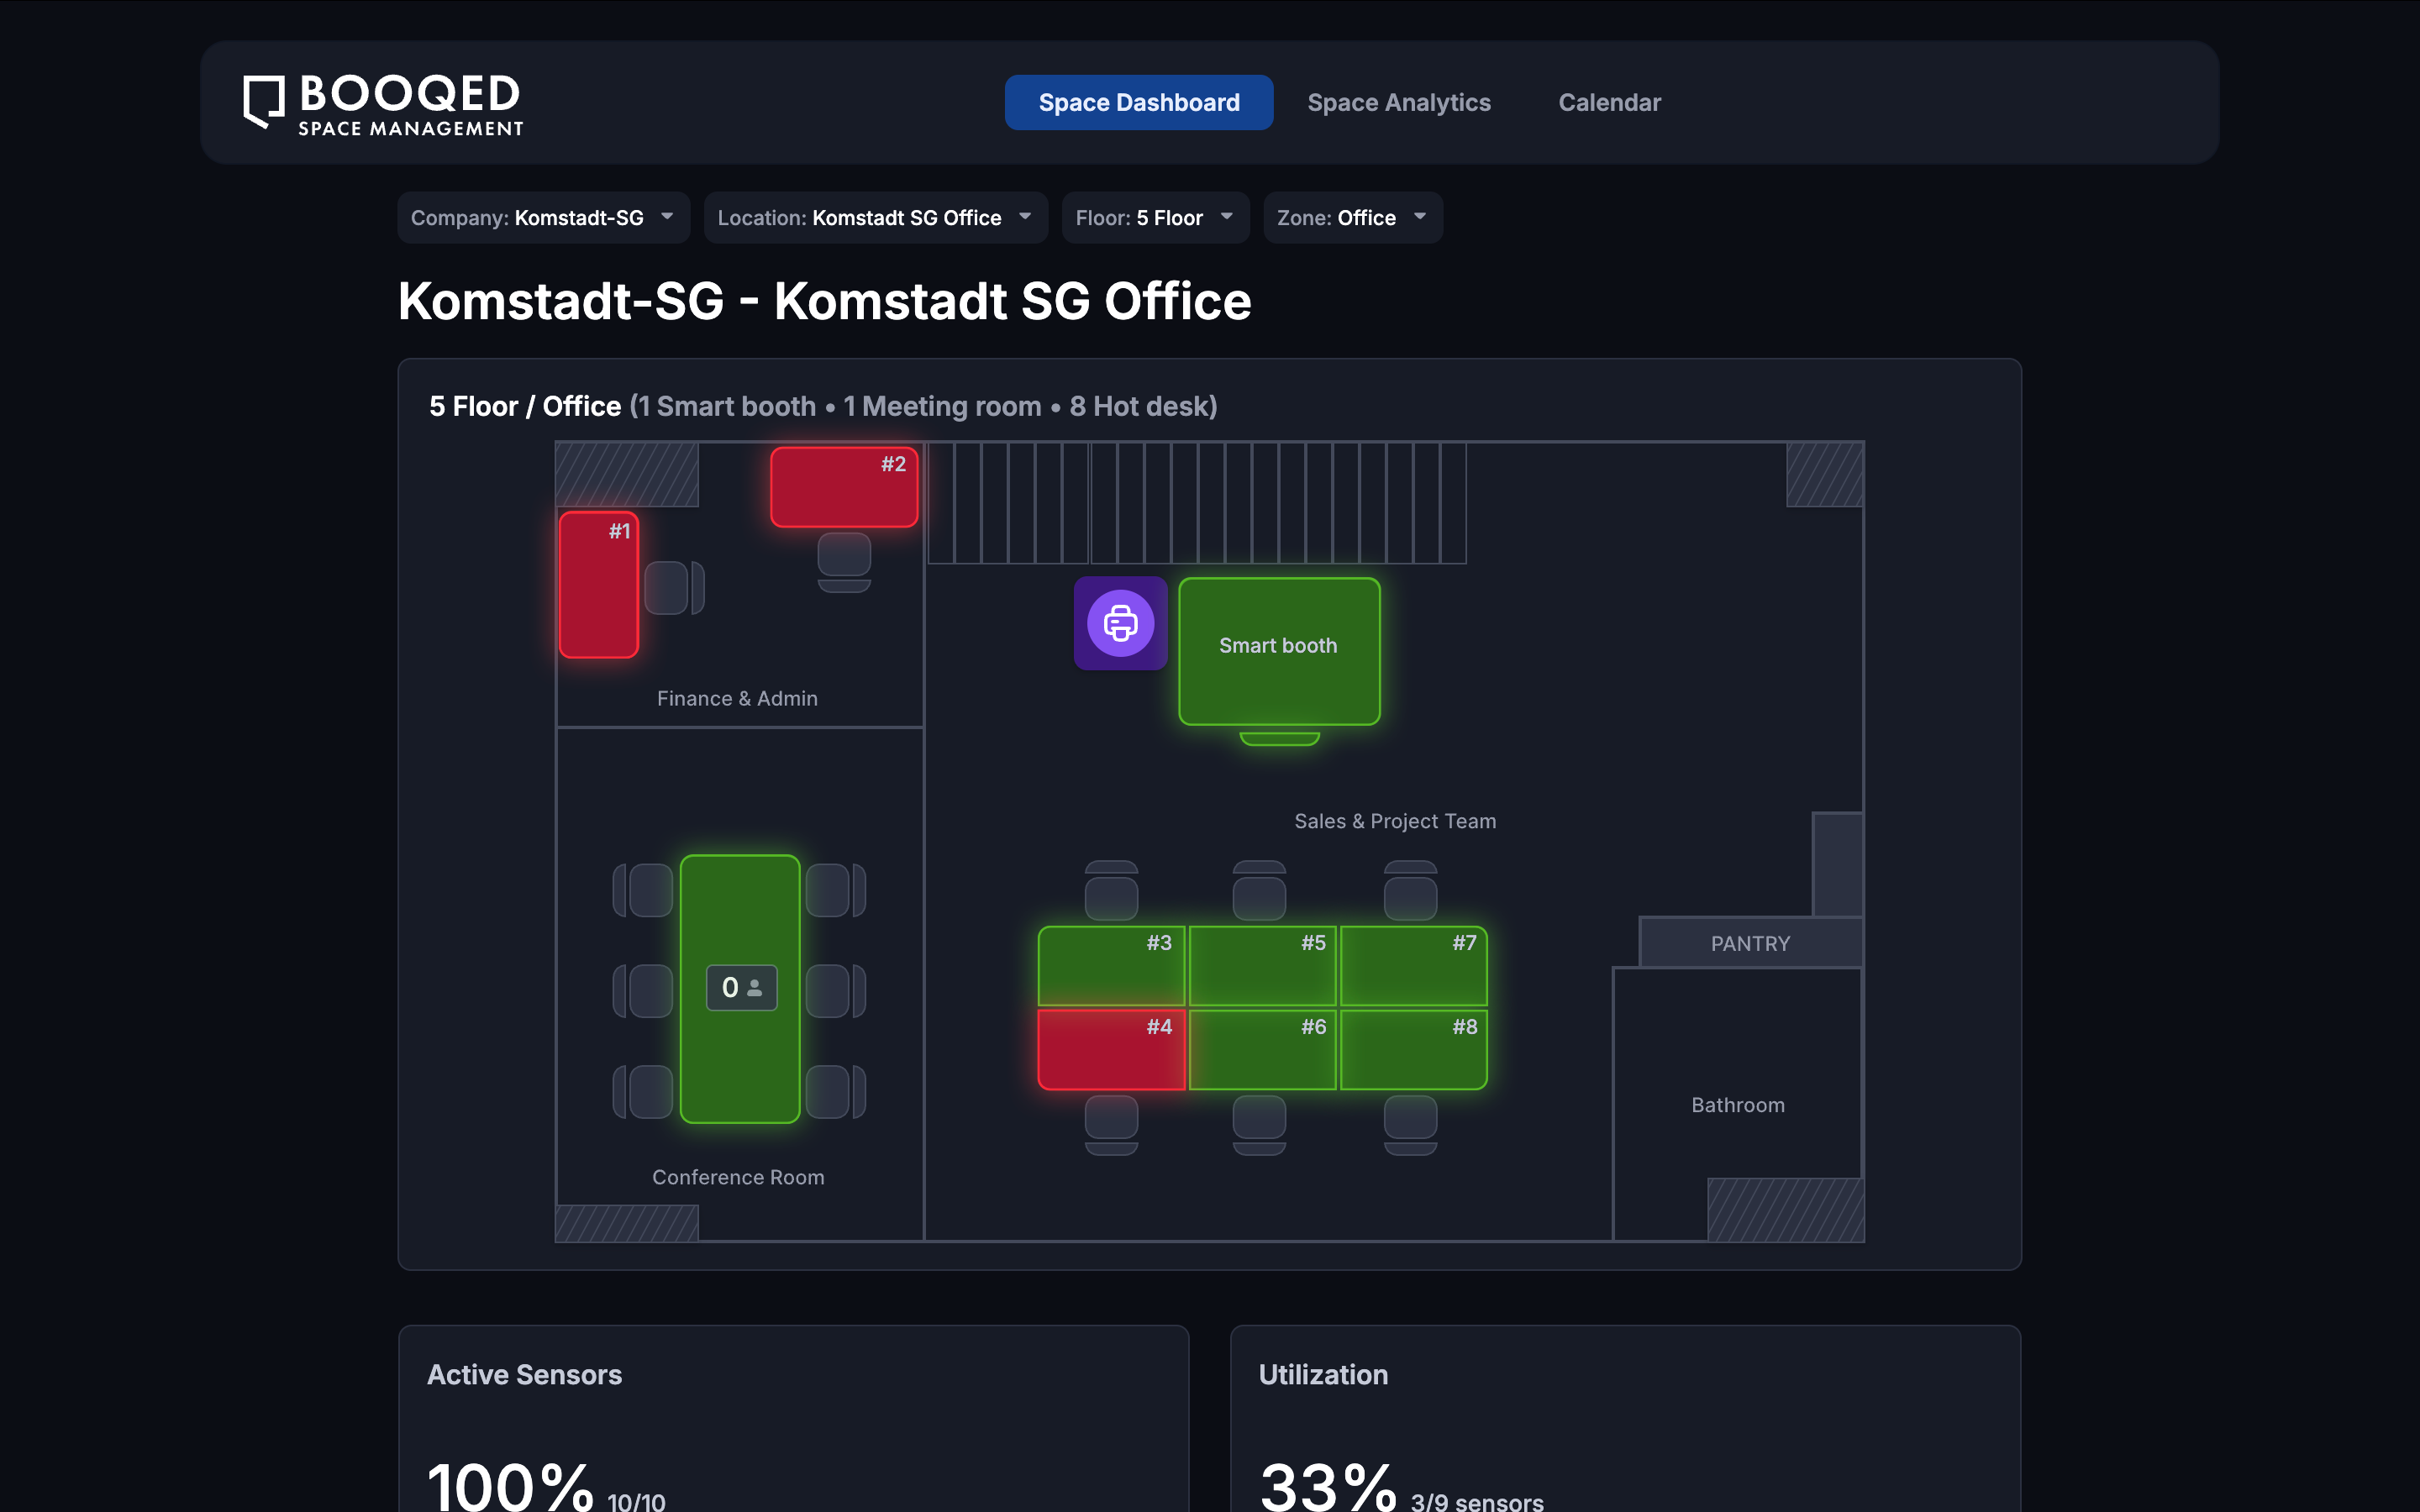2420x1512 pixels.
Task: Click the Active Sensors 100% stat
Action: tap(510, 1478)
